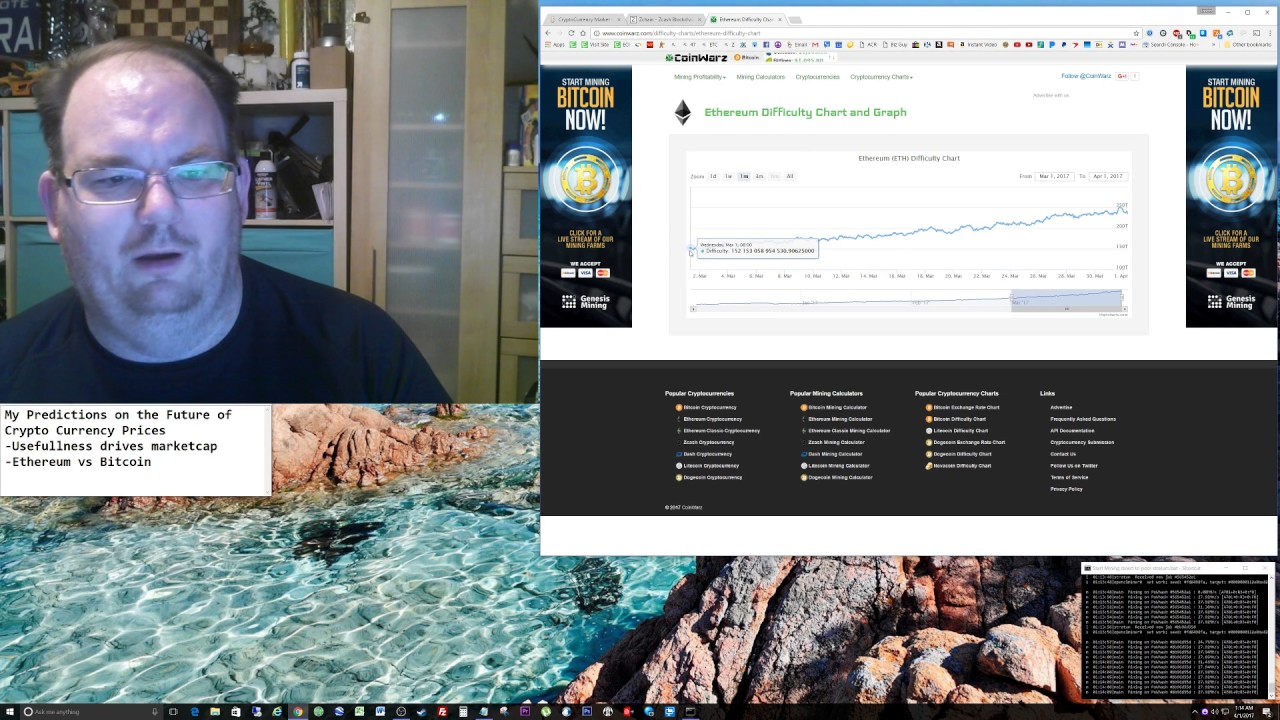
Task: Click the browser reload icon
Action: point(571,33)
